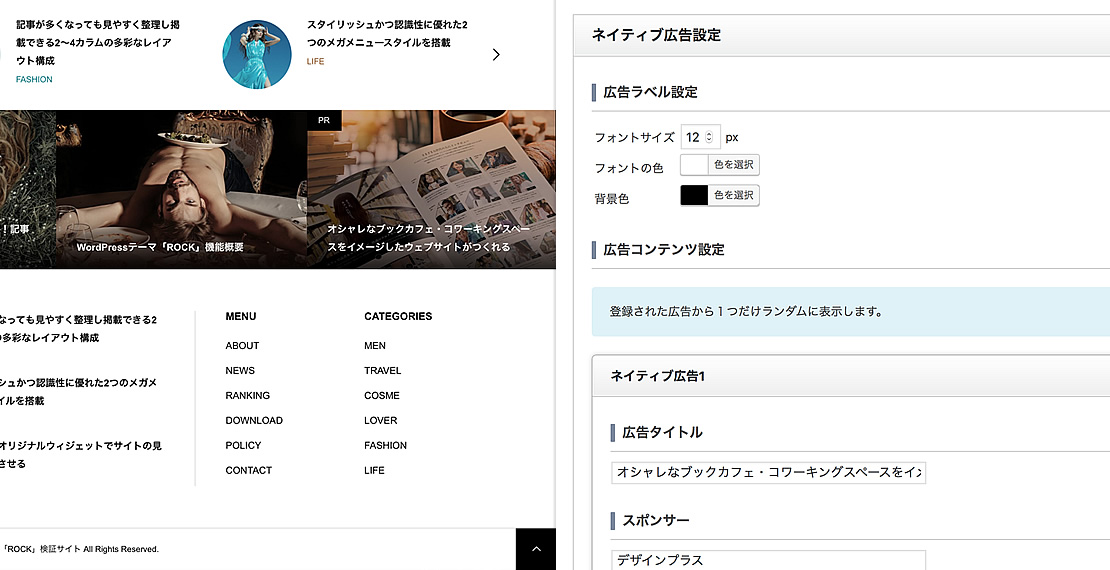Open footer article オリジナルウィジェットでサイトの見
1110x570 pixels.
pyautogui.click(x=81, y=455)
